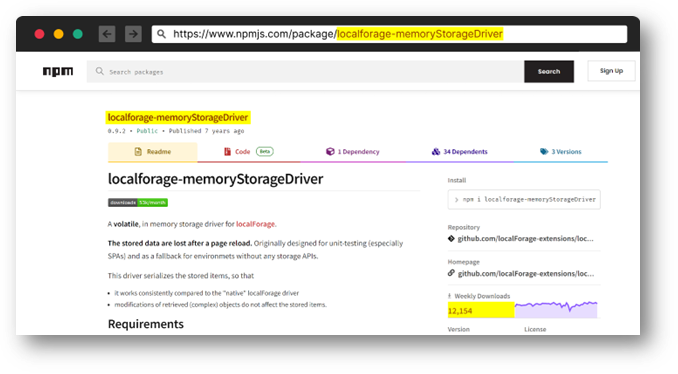Image resolution: width=678 pixels, height=374 pixels.
Task: Click the weekly downloads sparkline chart
Action: tap(556, 309)
